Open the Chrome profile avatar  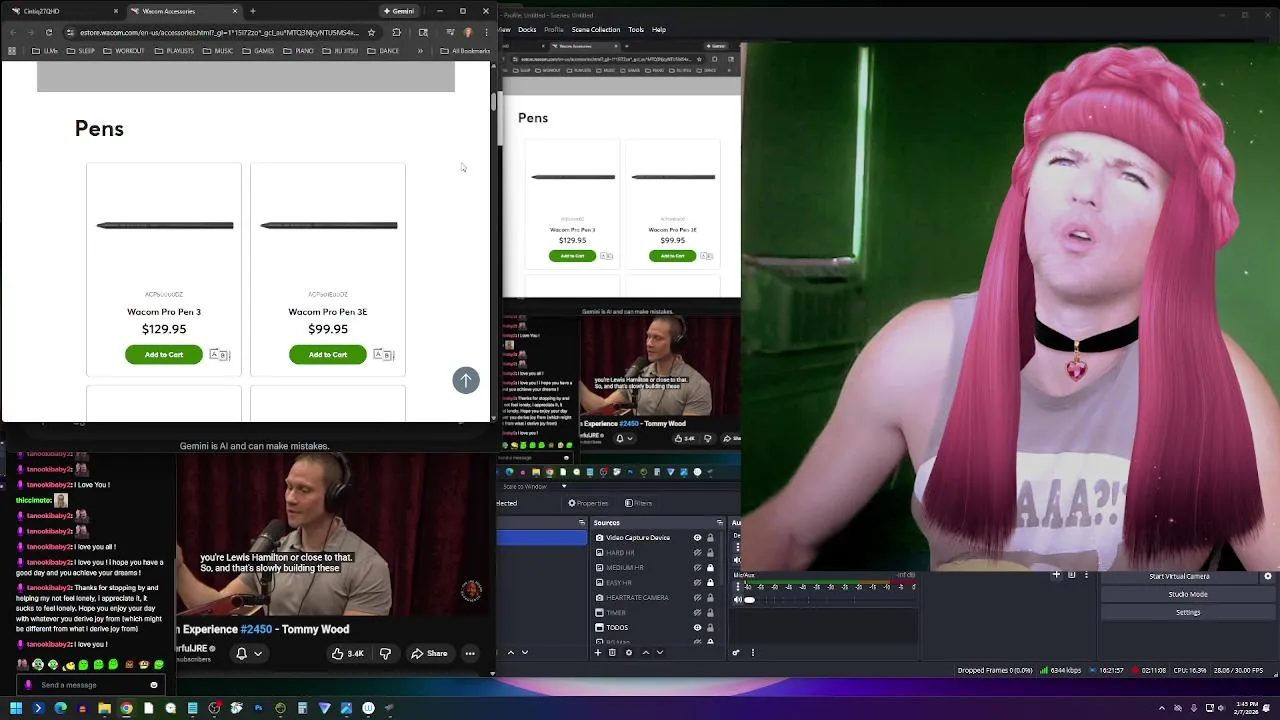[x=467, y=32]
